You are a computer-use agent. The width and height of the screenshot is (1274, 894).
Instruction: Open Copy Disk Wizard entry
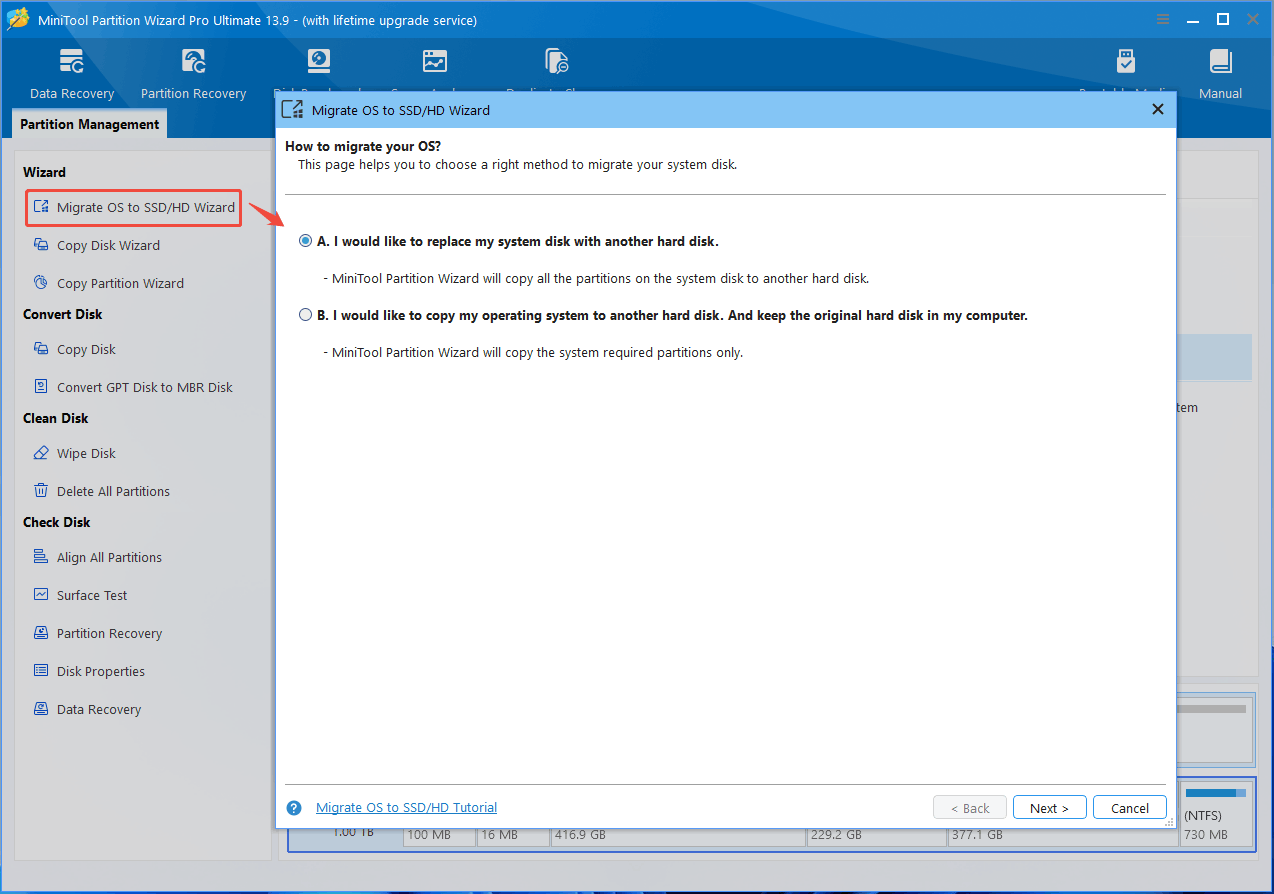coord(108,245)
